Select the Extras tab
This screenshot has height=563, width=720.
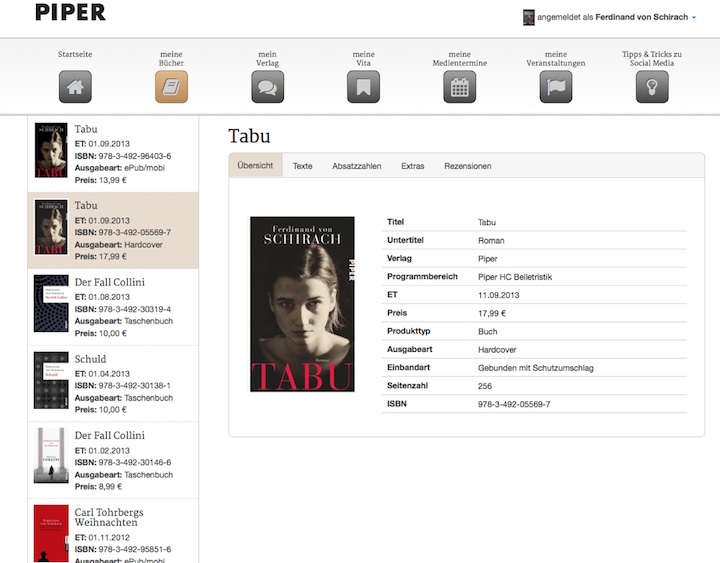point(412,166)
